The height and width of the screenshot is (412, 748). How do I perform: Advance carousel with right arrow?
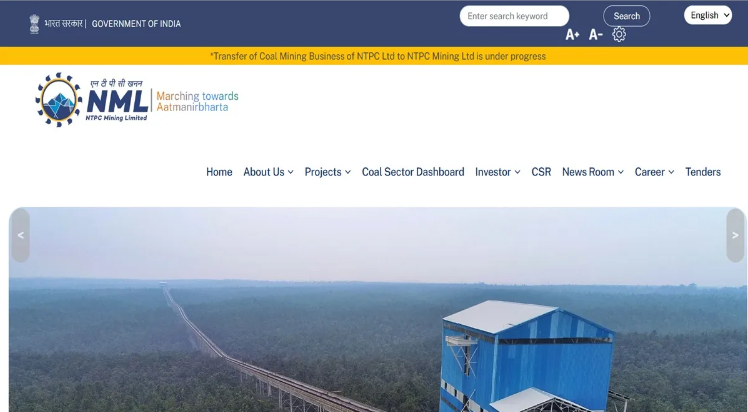(x=735, y=235)
